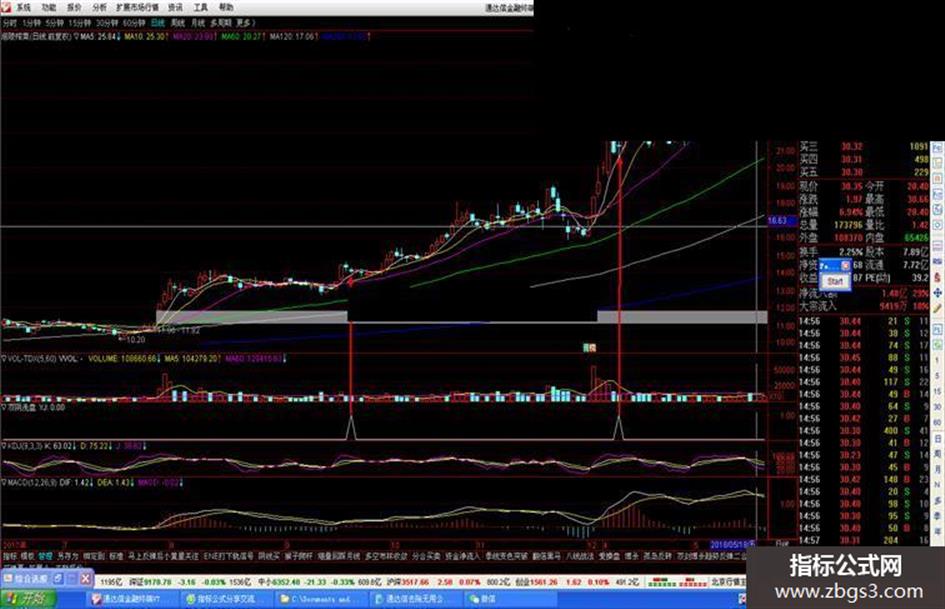The width and height of the screenshot is (945, 609).
Task: Click the blue square icon below pencil
Action: tap(938, 329)
